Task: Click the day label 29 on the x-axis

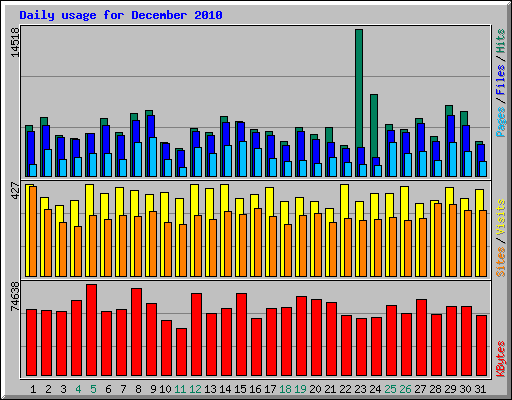Action: [x=450, y=389]
